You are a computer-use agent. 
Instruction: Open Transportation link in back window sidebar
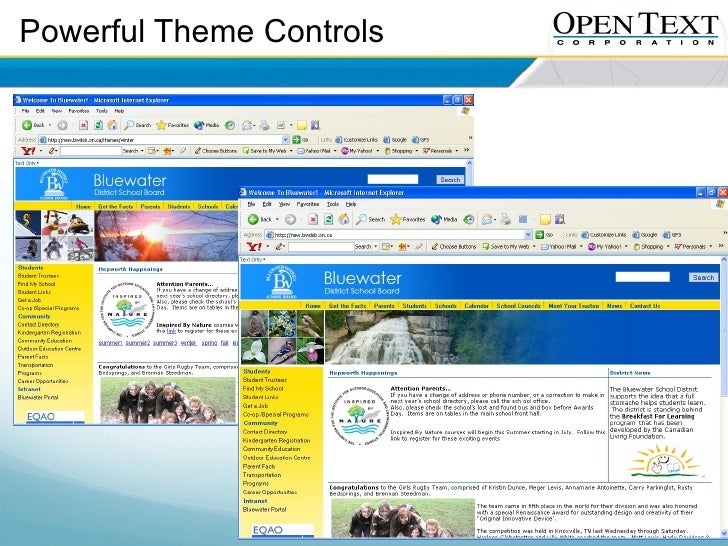[x=35, y=365]
